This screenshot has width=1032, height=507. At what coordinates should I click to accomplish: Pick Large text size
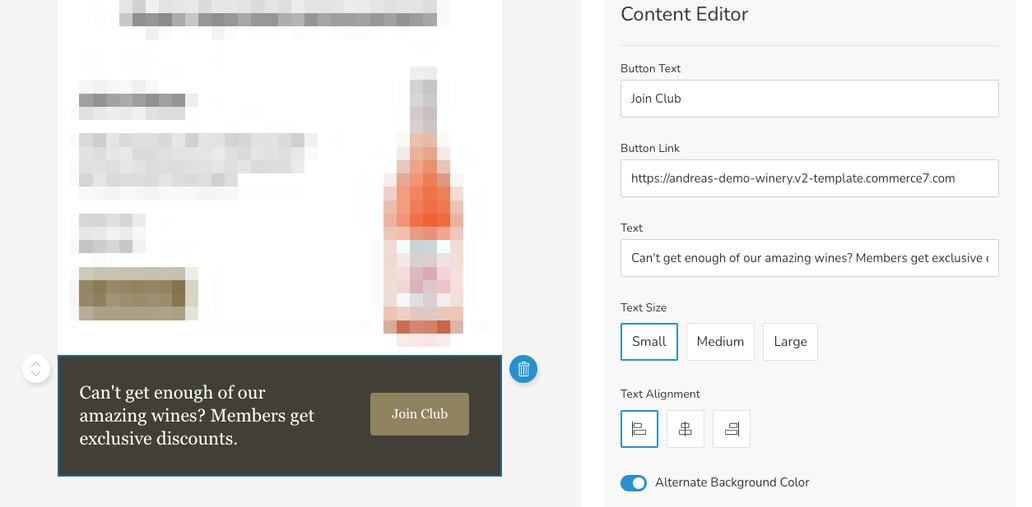tap(790, 341)
